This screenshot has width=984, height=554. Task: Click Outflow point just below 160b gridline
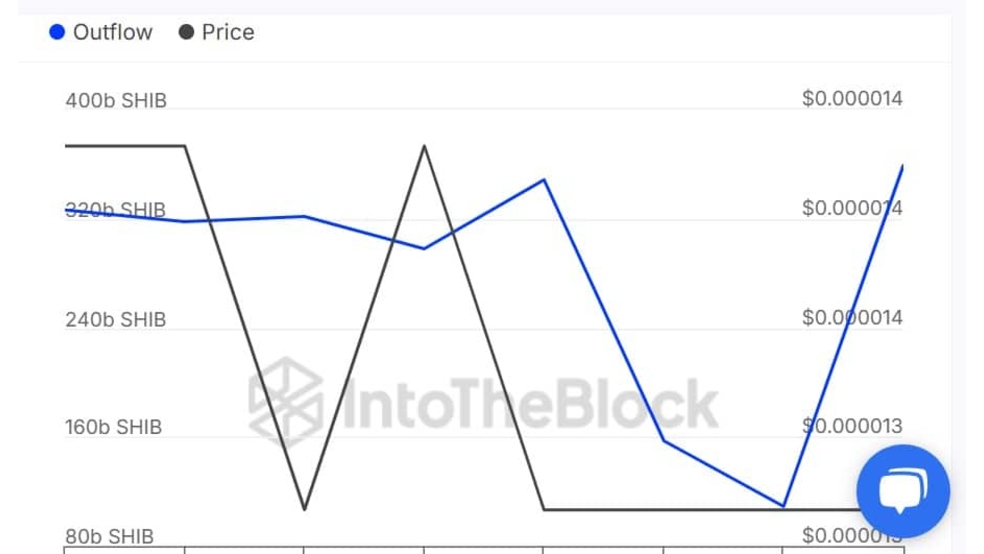(663, 441)
